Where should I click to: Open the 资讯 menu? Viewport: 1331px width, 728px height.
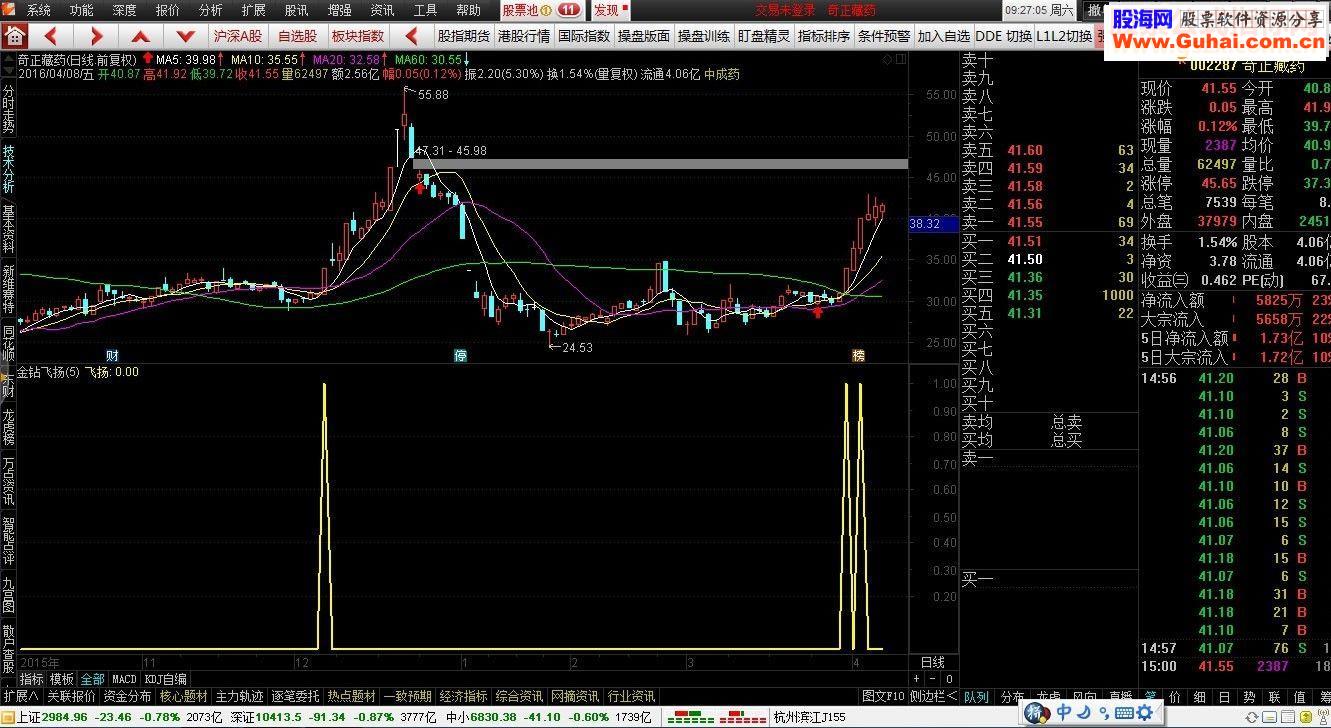coord(382,10)
